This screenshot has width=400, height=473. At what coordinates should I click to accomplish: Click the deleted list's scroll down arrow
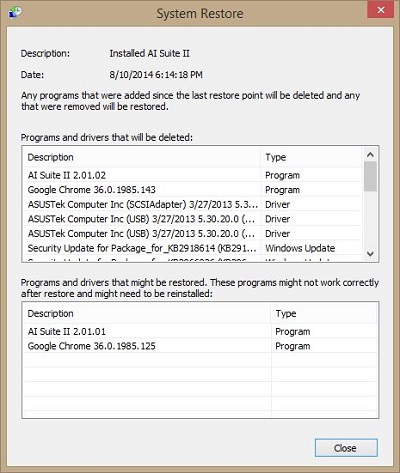point(370,254)
